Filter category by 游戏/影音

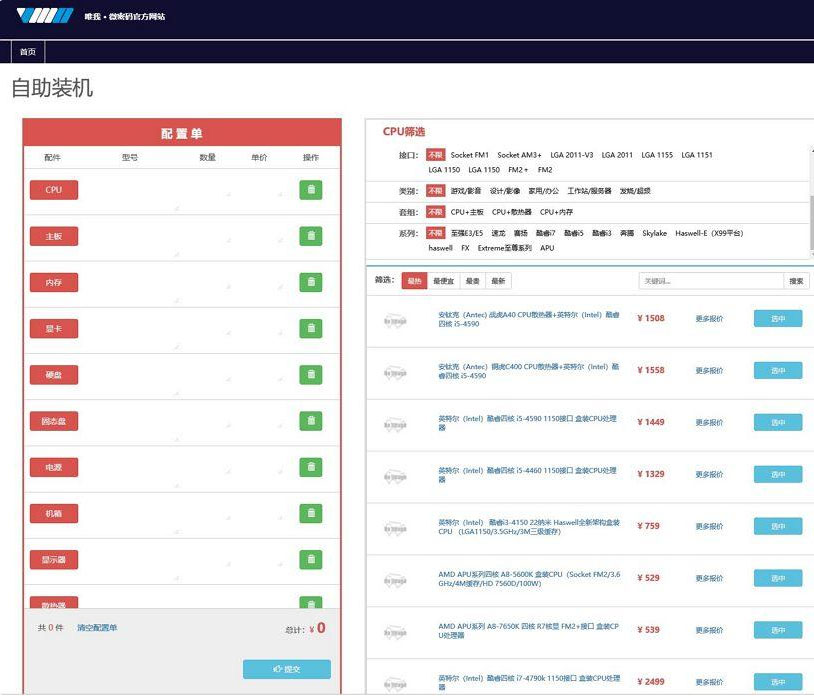click(x=465, y=190)
